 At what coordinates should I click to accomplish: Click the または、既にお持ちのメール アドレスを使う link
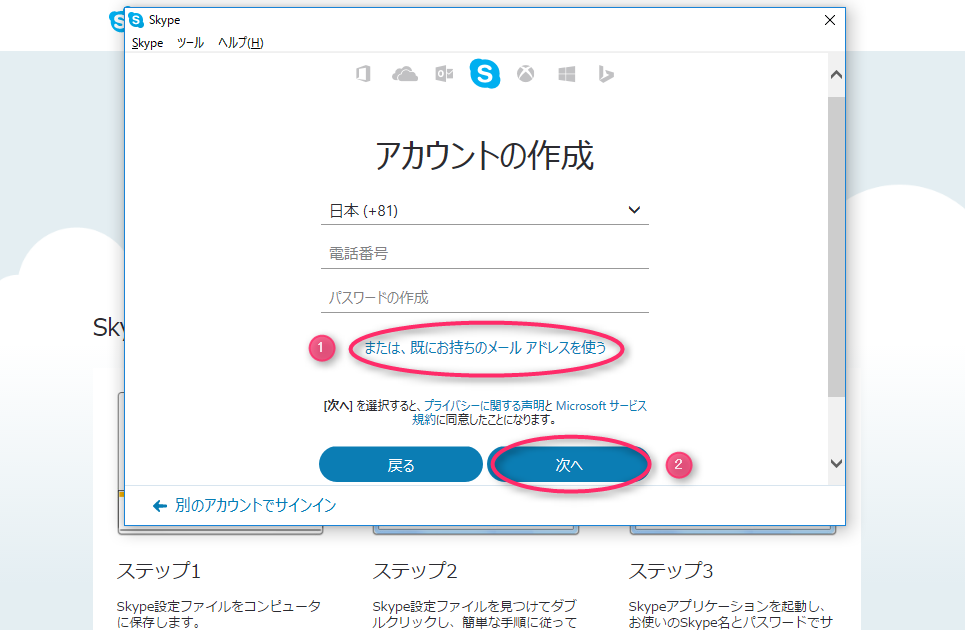[x=485, y=348]
